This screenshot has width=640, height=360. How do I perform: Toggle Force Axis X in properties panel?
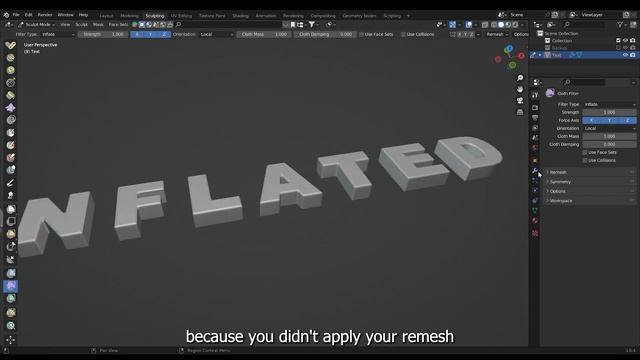coord(591,120)
